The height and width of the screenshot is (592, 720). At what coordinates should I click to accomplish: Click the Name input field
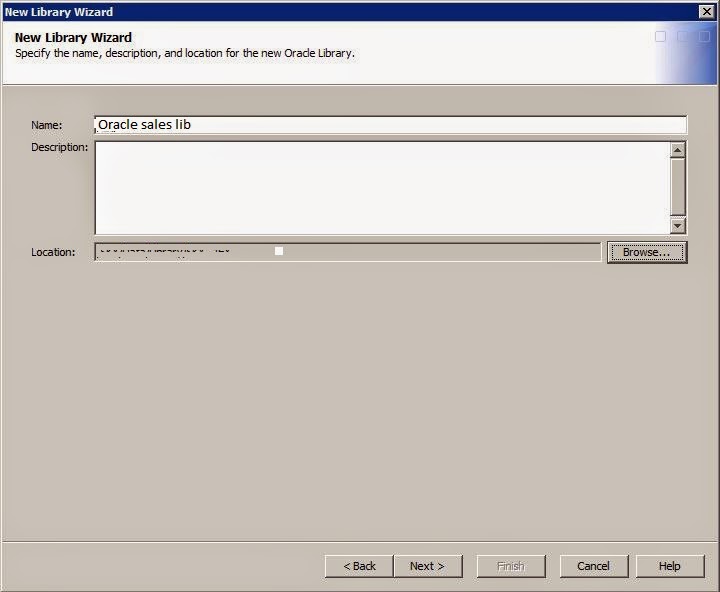coord(390,125)
